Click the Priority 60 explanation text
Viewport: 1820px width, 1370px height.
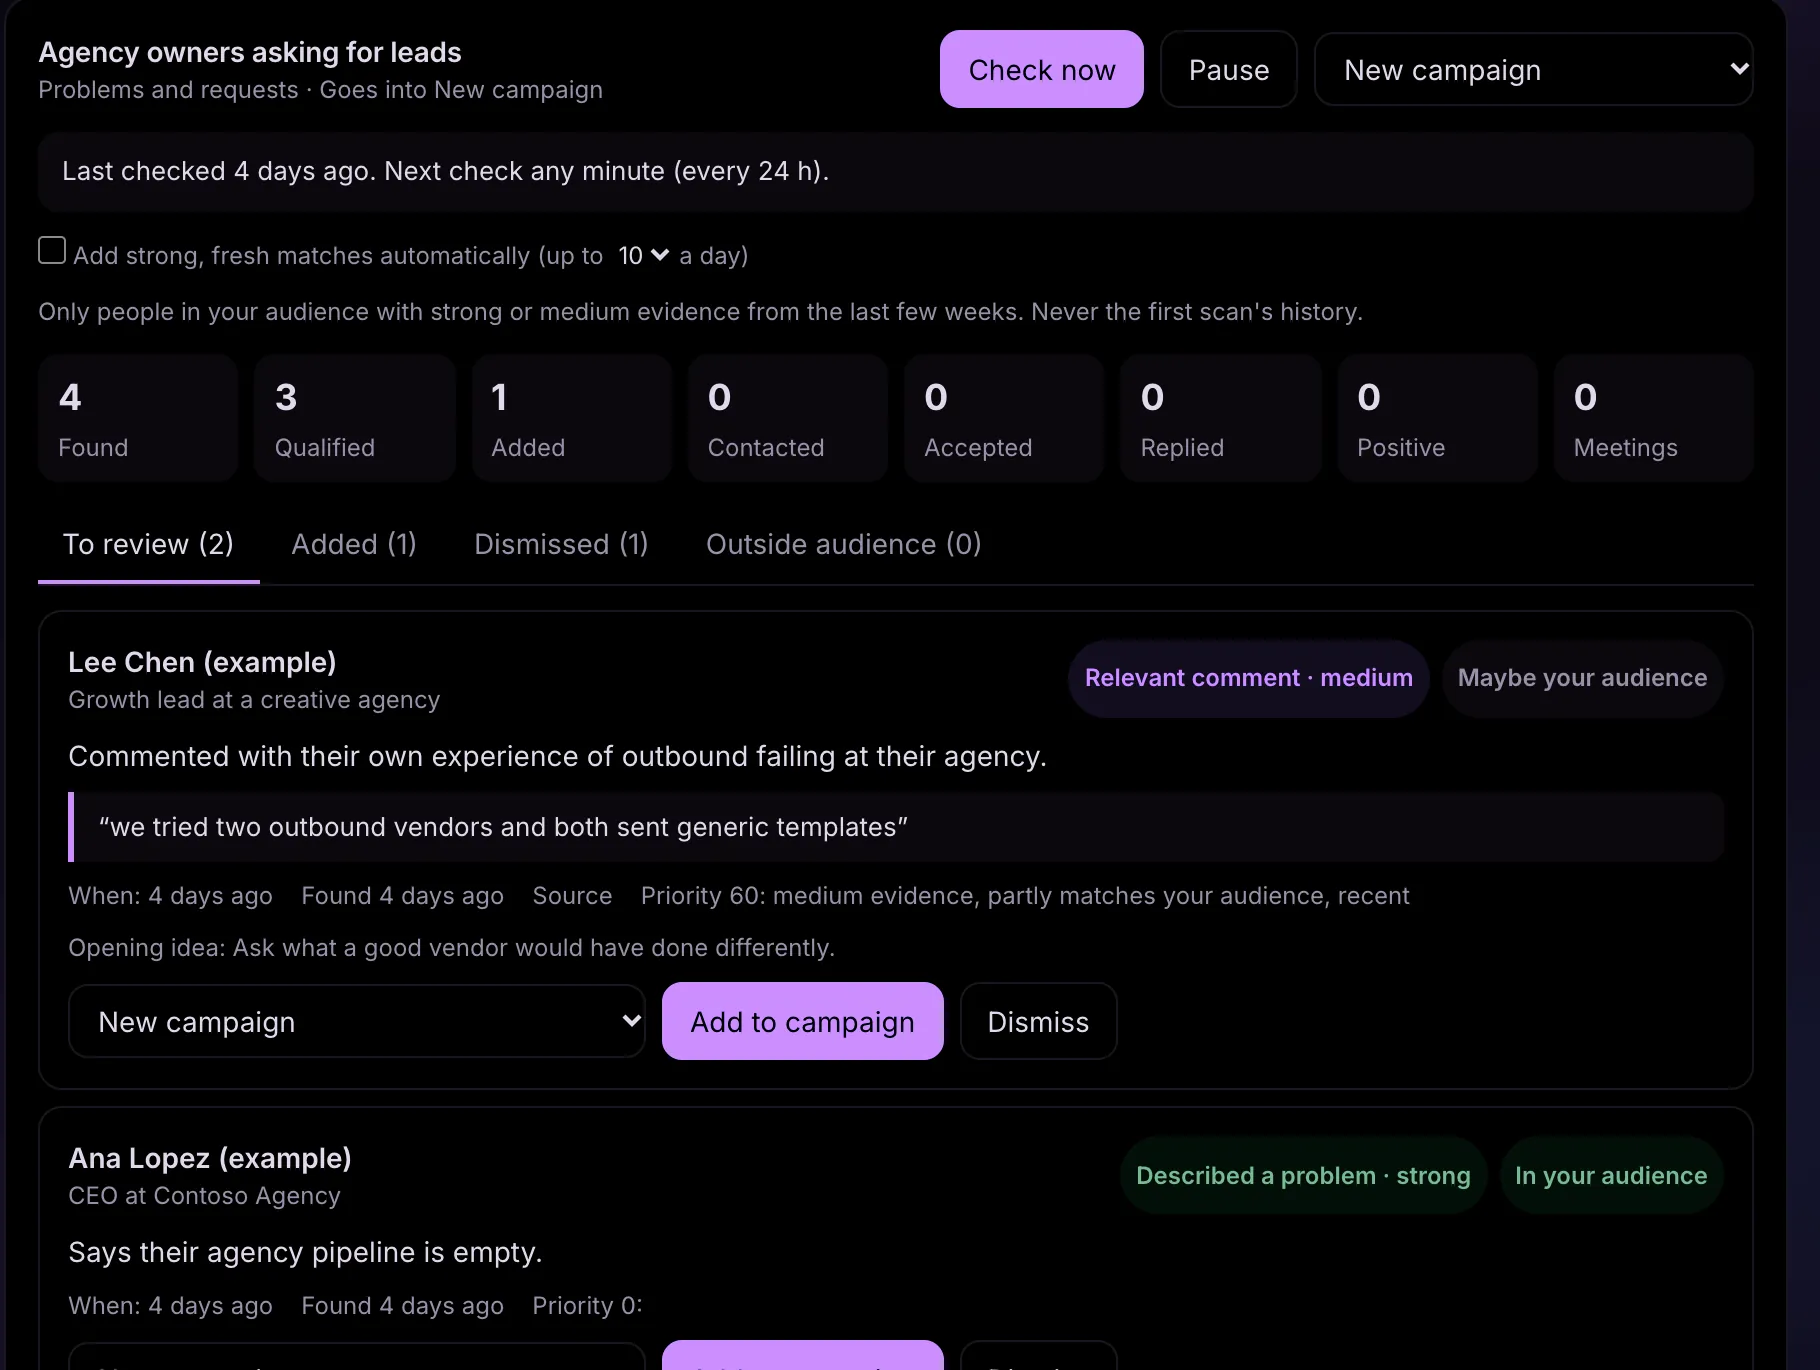coord(1025,896)
